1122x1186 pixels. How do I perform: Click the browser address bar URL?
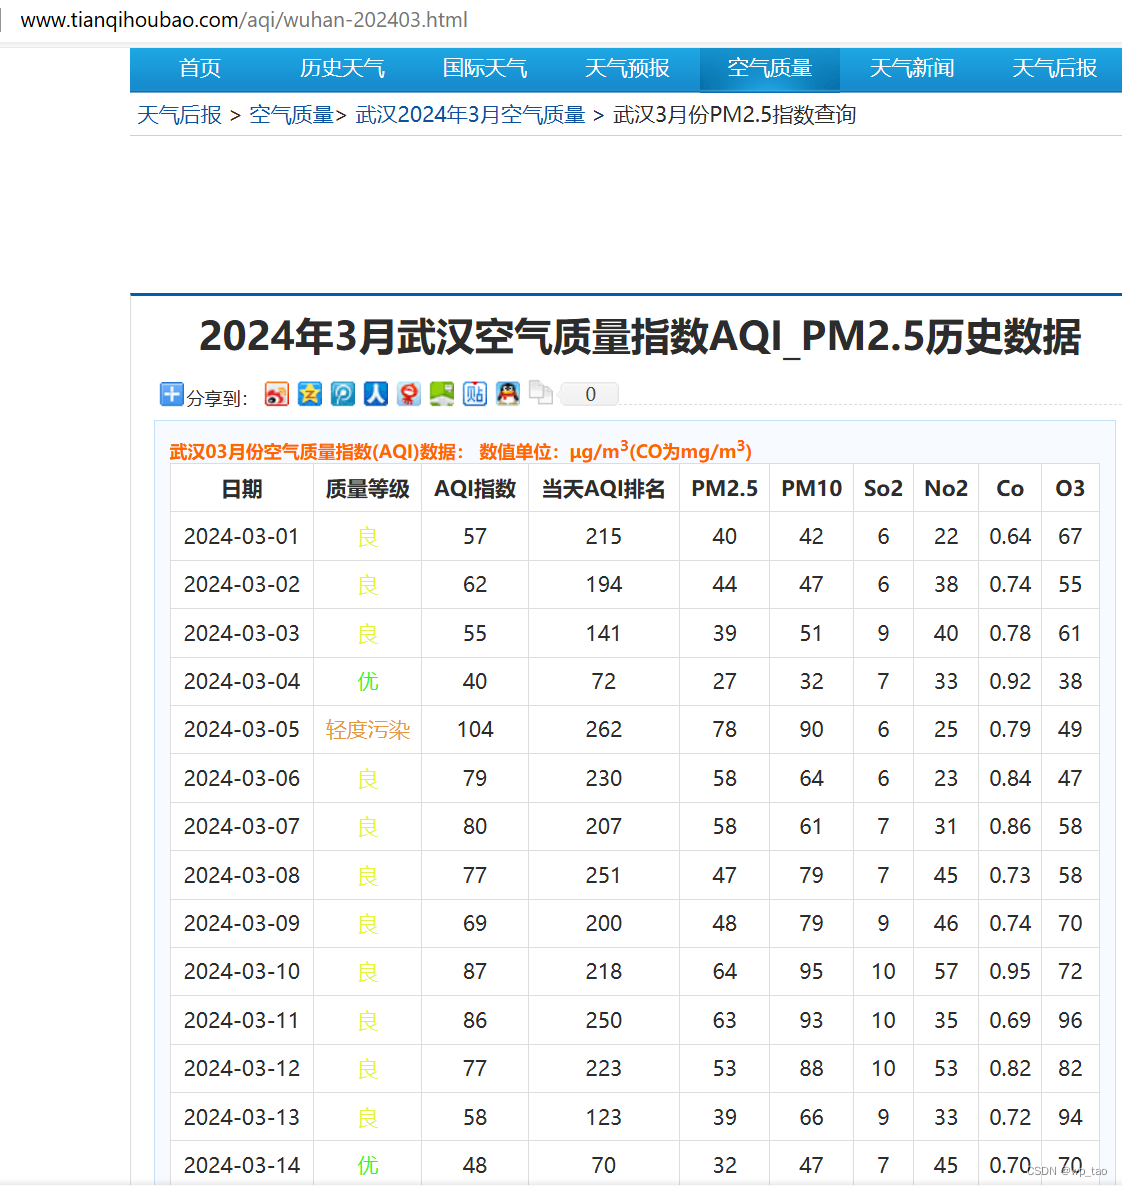(244, 20)
